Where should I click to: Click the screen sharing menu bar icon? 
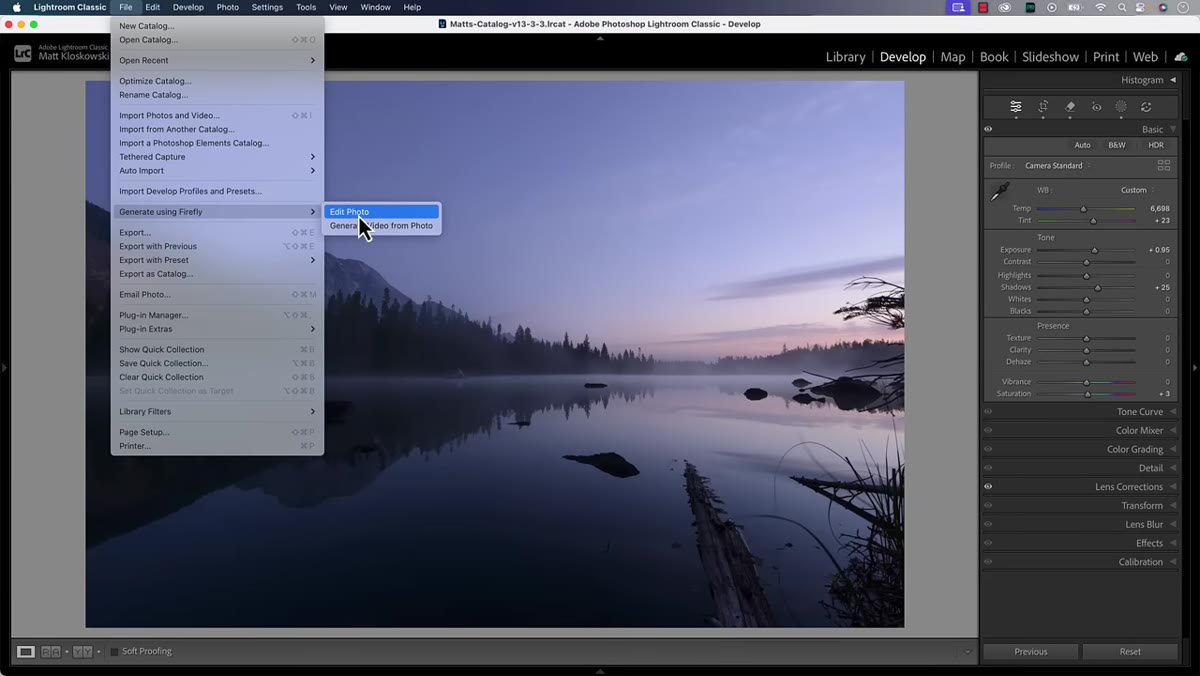pyautogui.click(x=959, y=7)
